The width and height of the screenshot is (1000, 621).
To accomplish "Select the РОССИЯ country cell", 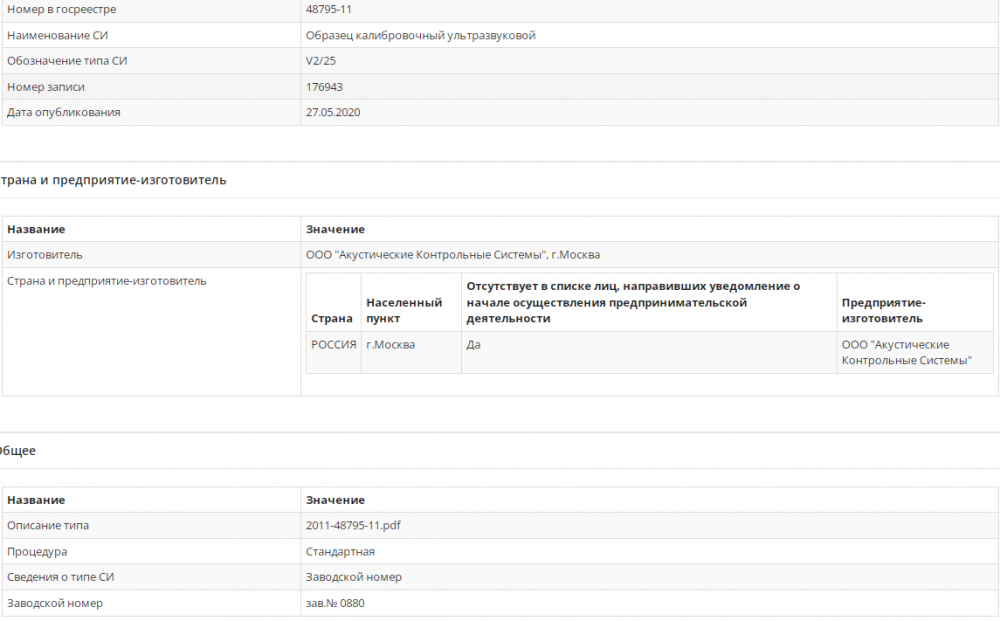I will (333, 345).
